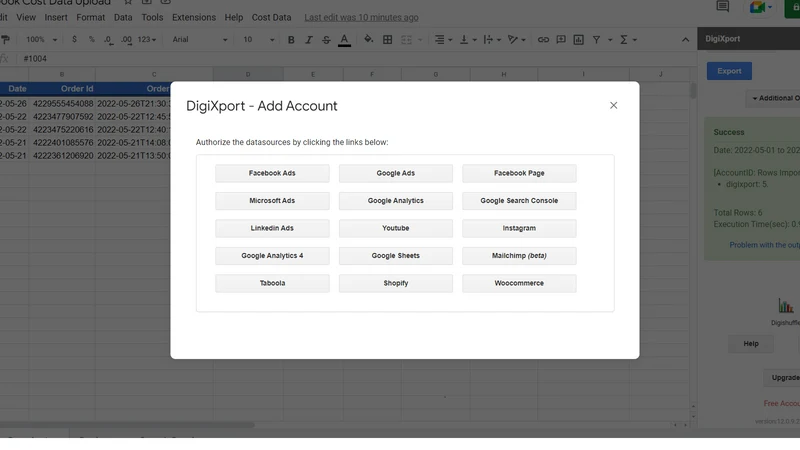Click the formula bar containing #1004
800x450 pixels.
point(357,59)
